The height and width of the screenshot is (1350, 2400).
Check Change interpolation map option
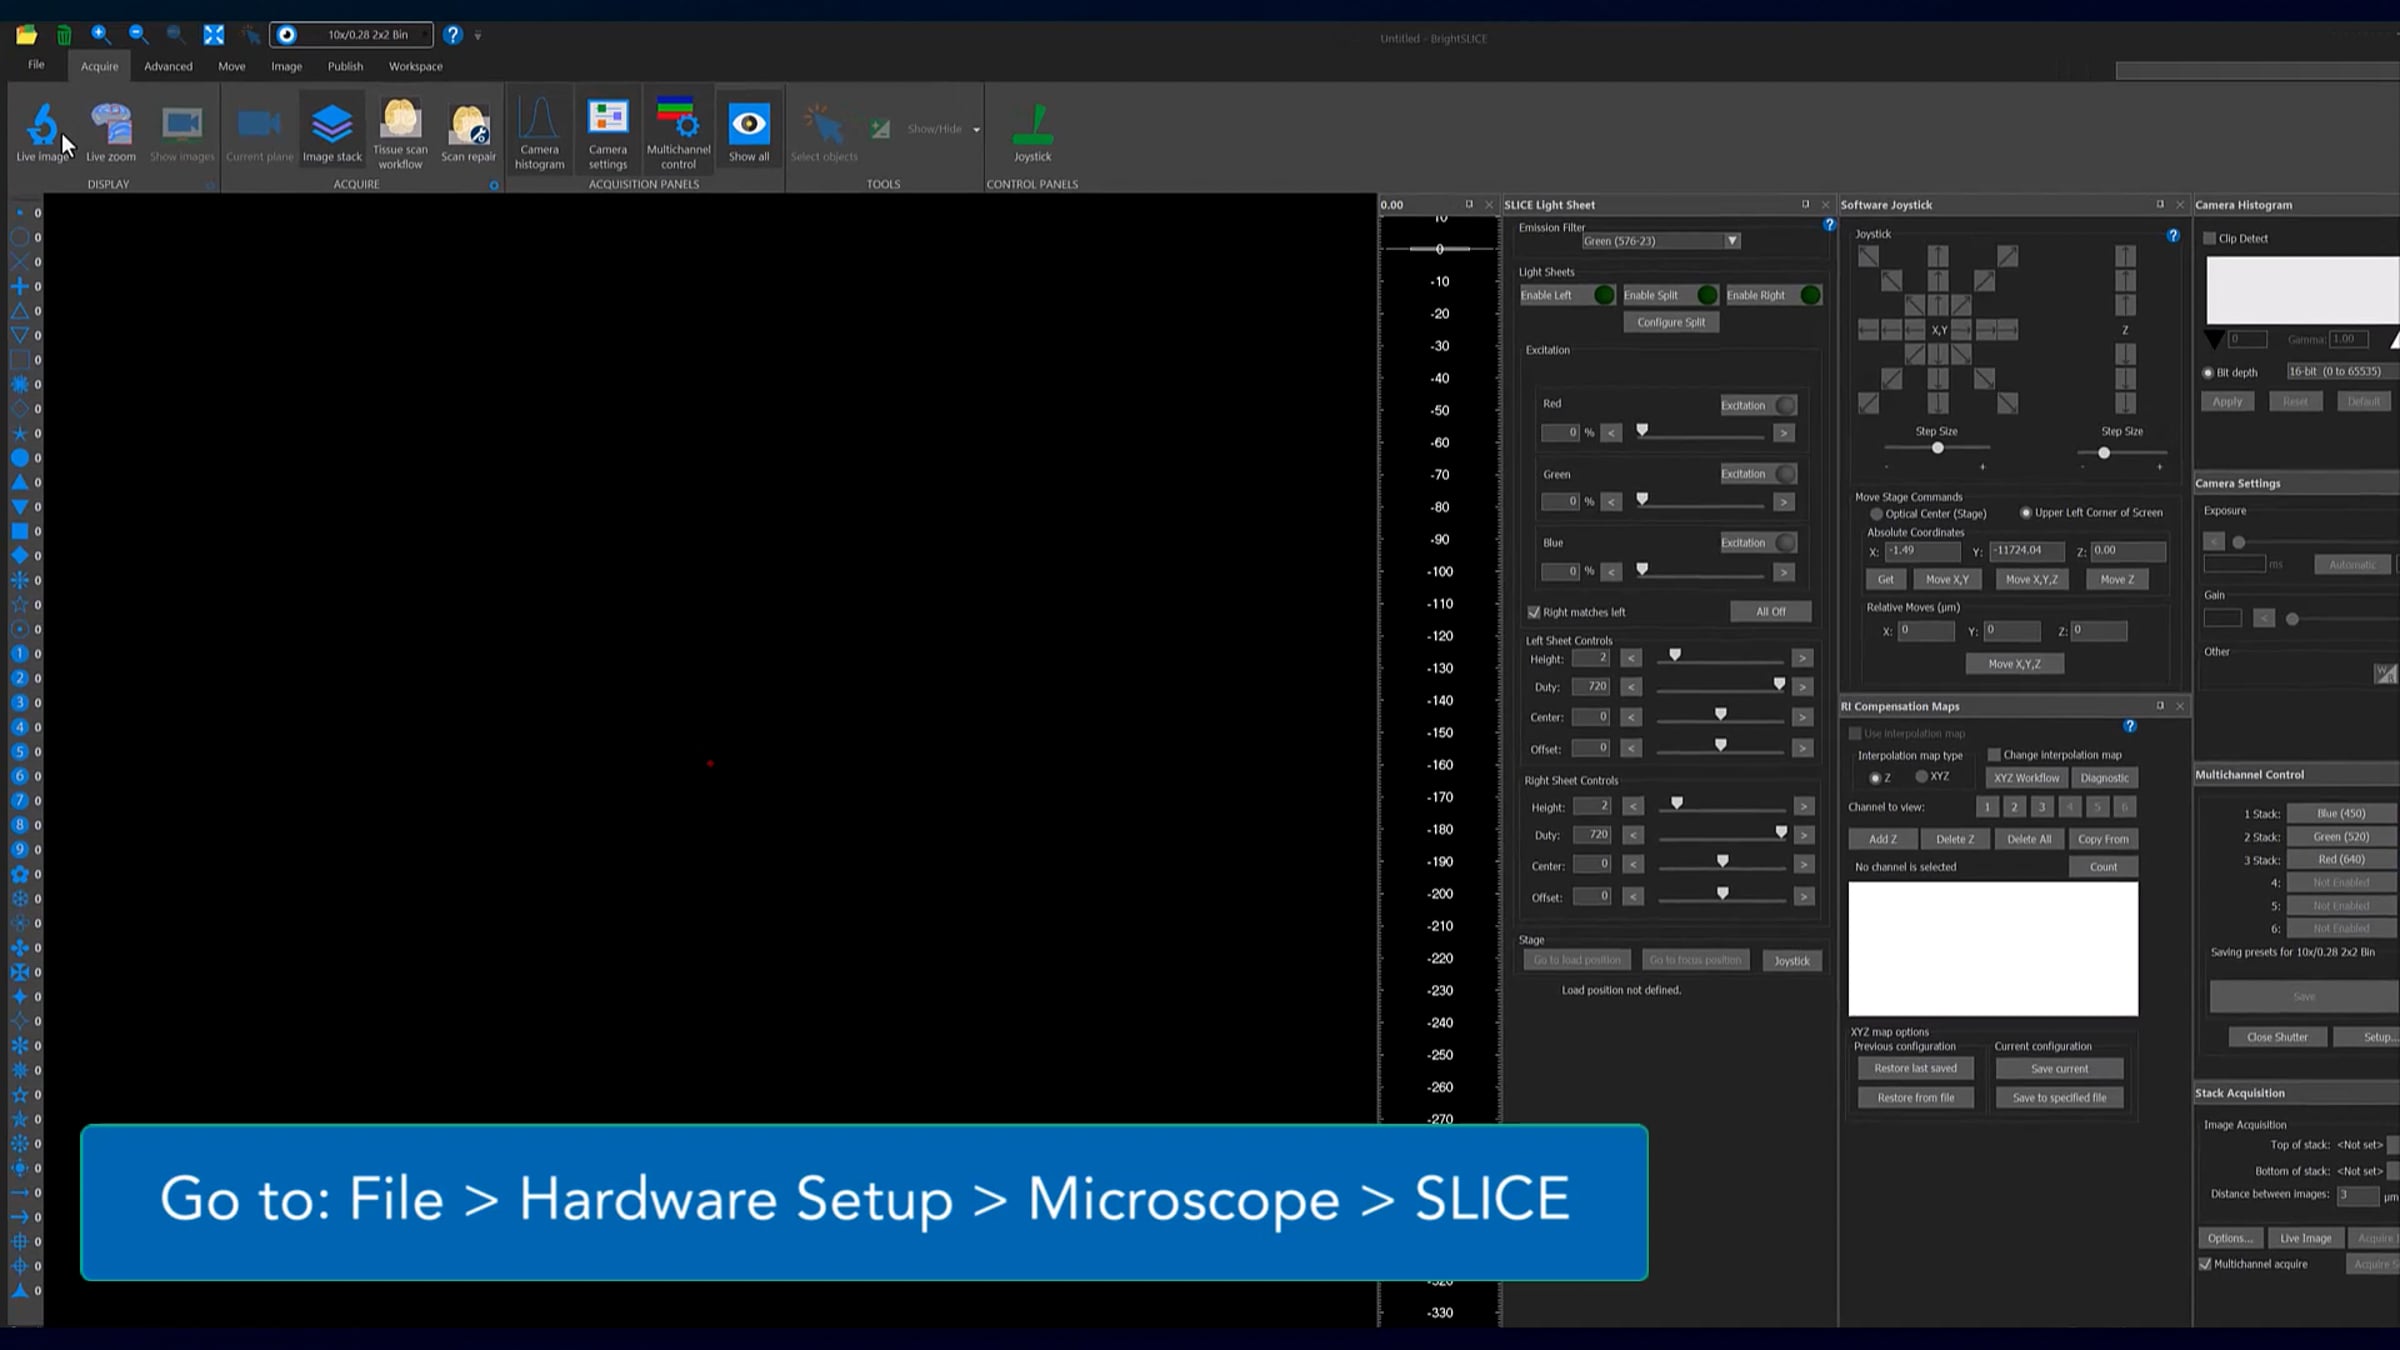1994,755
